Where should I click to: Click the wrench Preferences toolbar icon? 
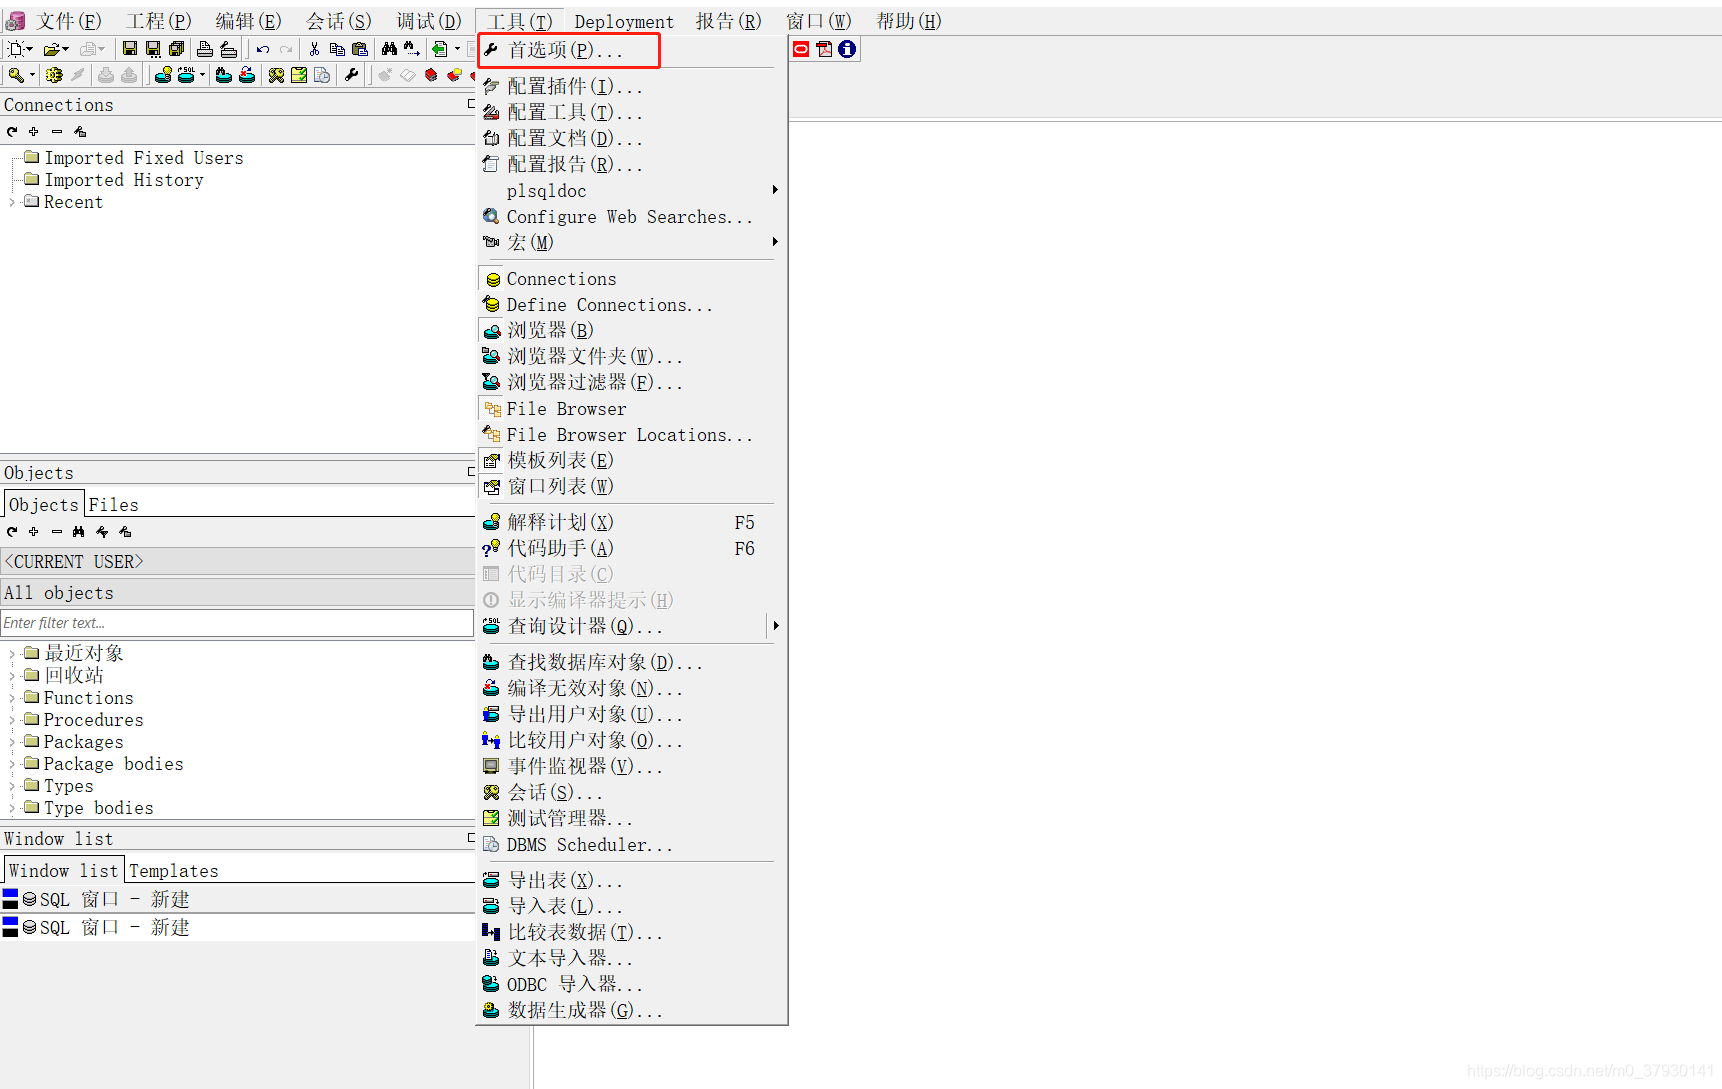point(351,75)
